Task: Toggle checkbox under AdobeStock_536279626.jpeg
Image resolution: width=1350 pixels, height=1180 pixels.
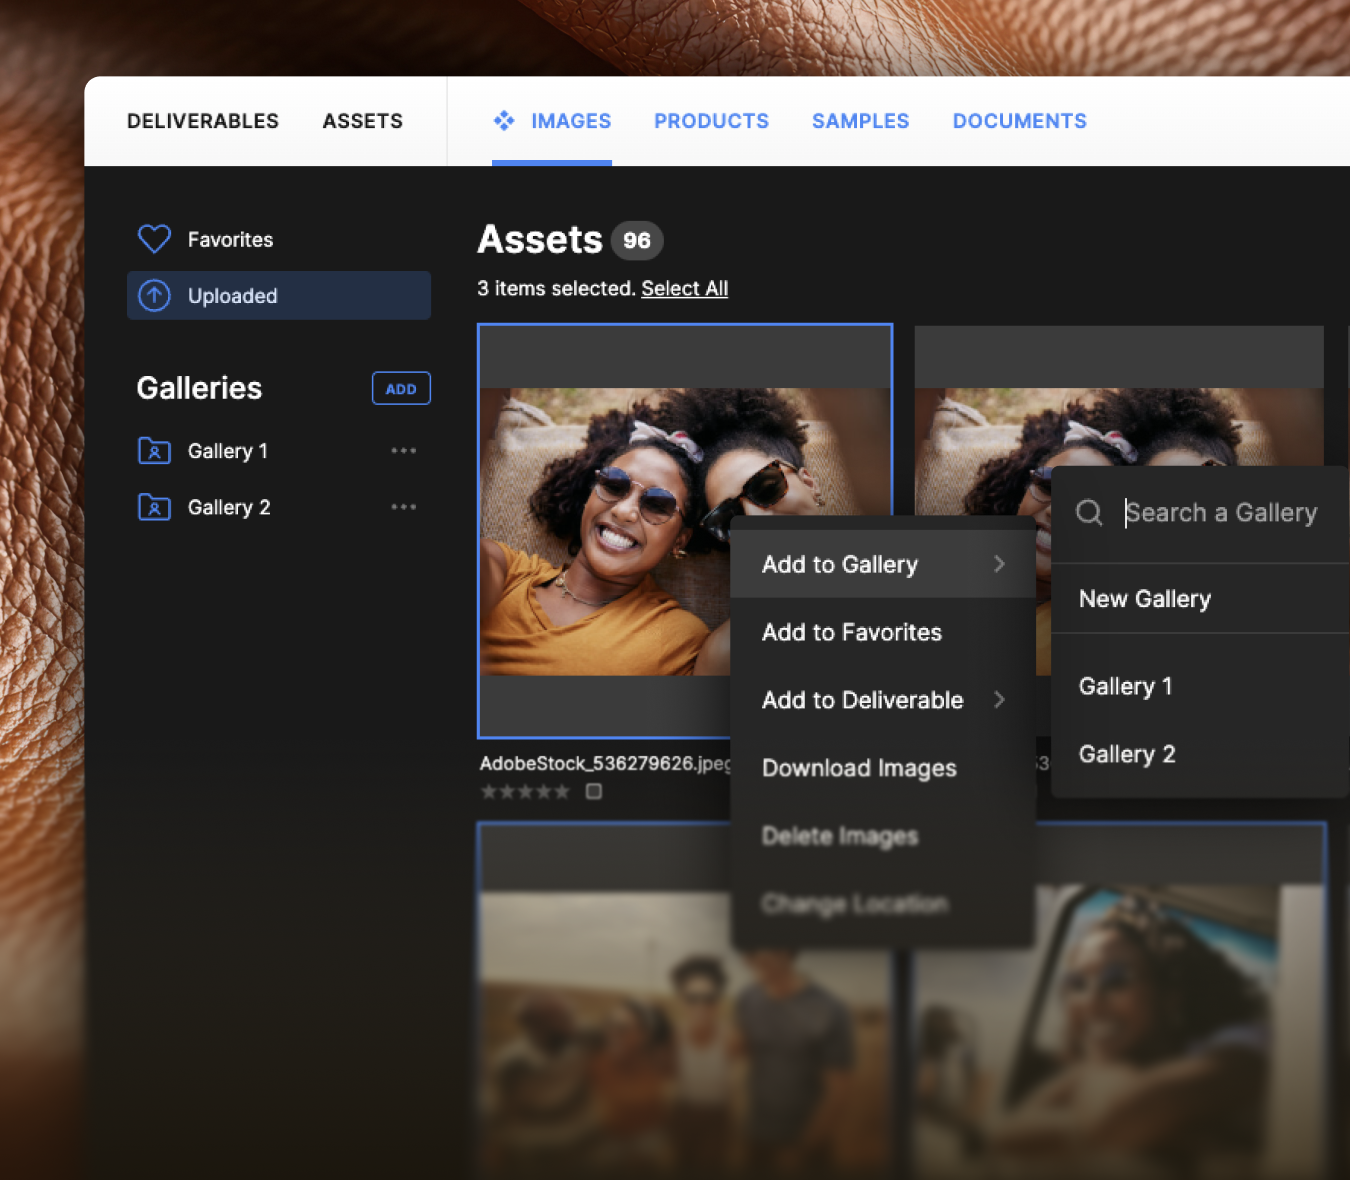Action: [x=594, y=791]
